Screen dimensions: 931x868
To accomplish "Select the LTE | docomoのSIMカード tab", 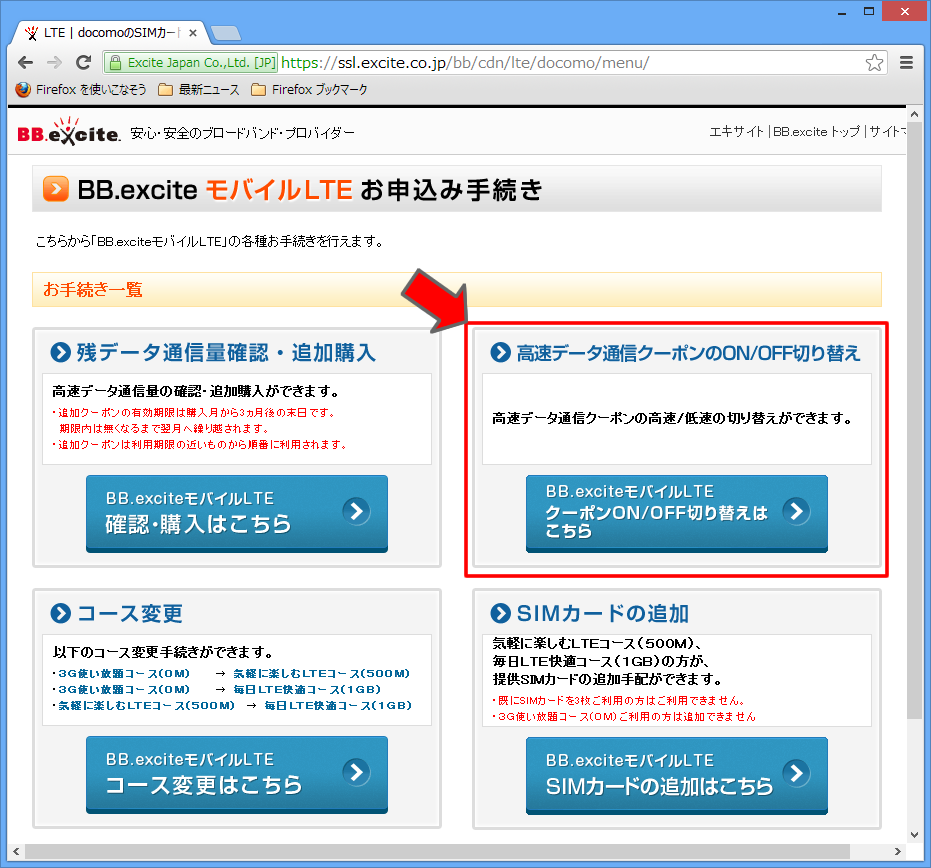I will click(110, 33).
